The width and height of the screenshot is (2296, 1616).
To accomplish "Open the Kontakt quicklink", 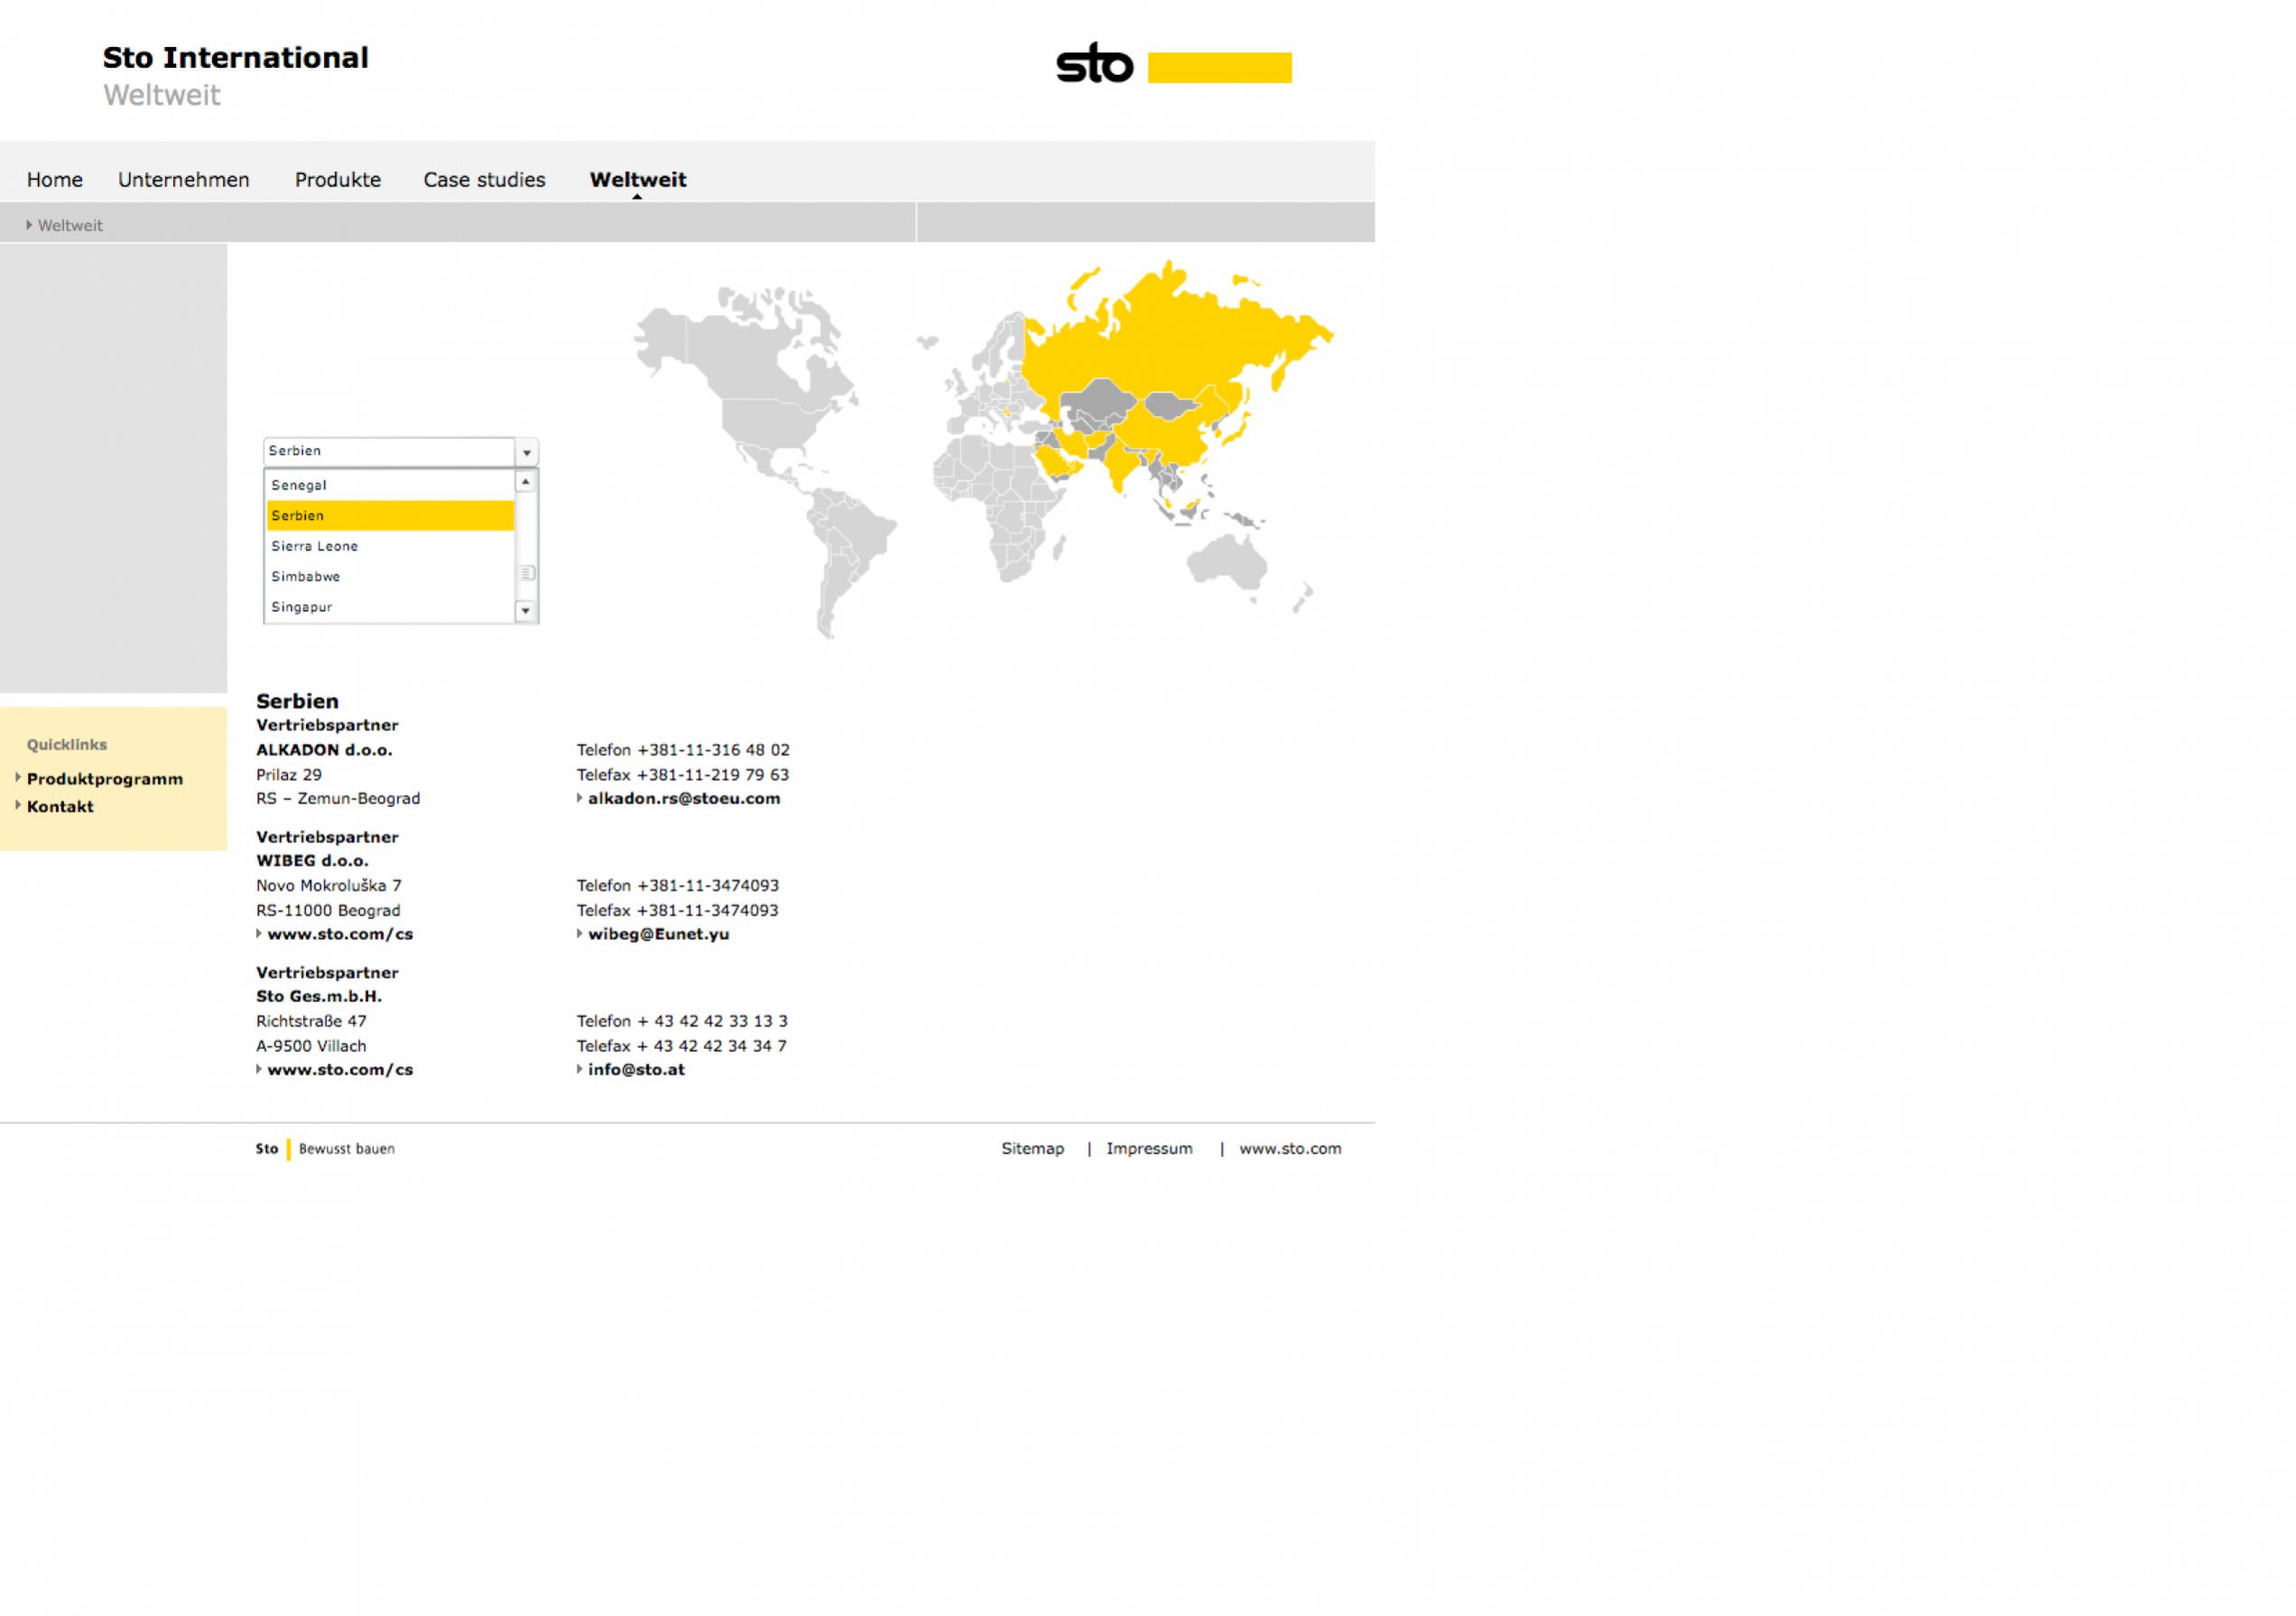I will 60,807.
